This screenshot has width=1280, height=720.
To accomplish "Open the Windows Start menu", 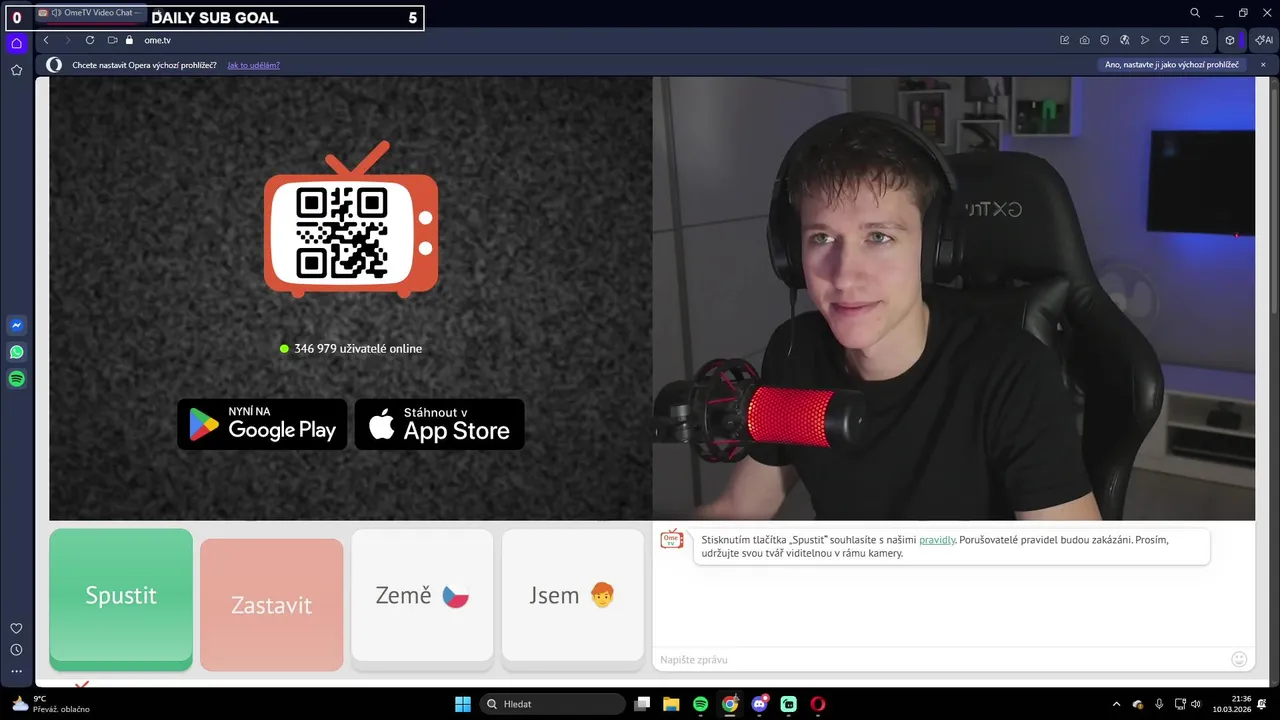I will 463,704.
